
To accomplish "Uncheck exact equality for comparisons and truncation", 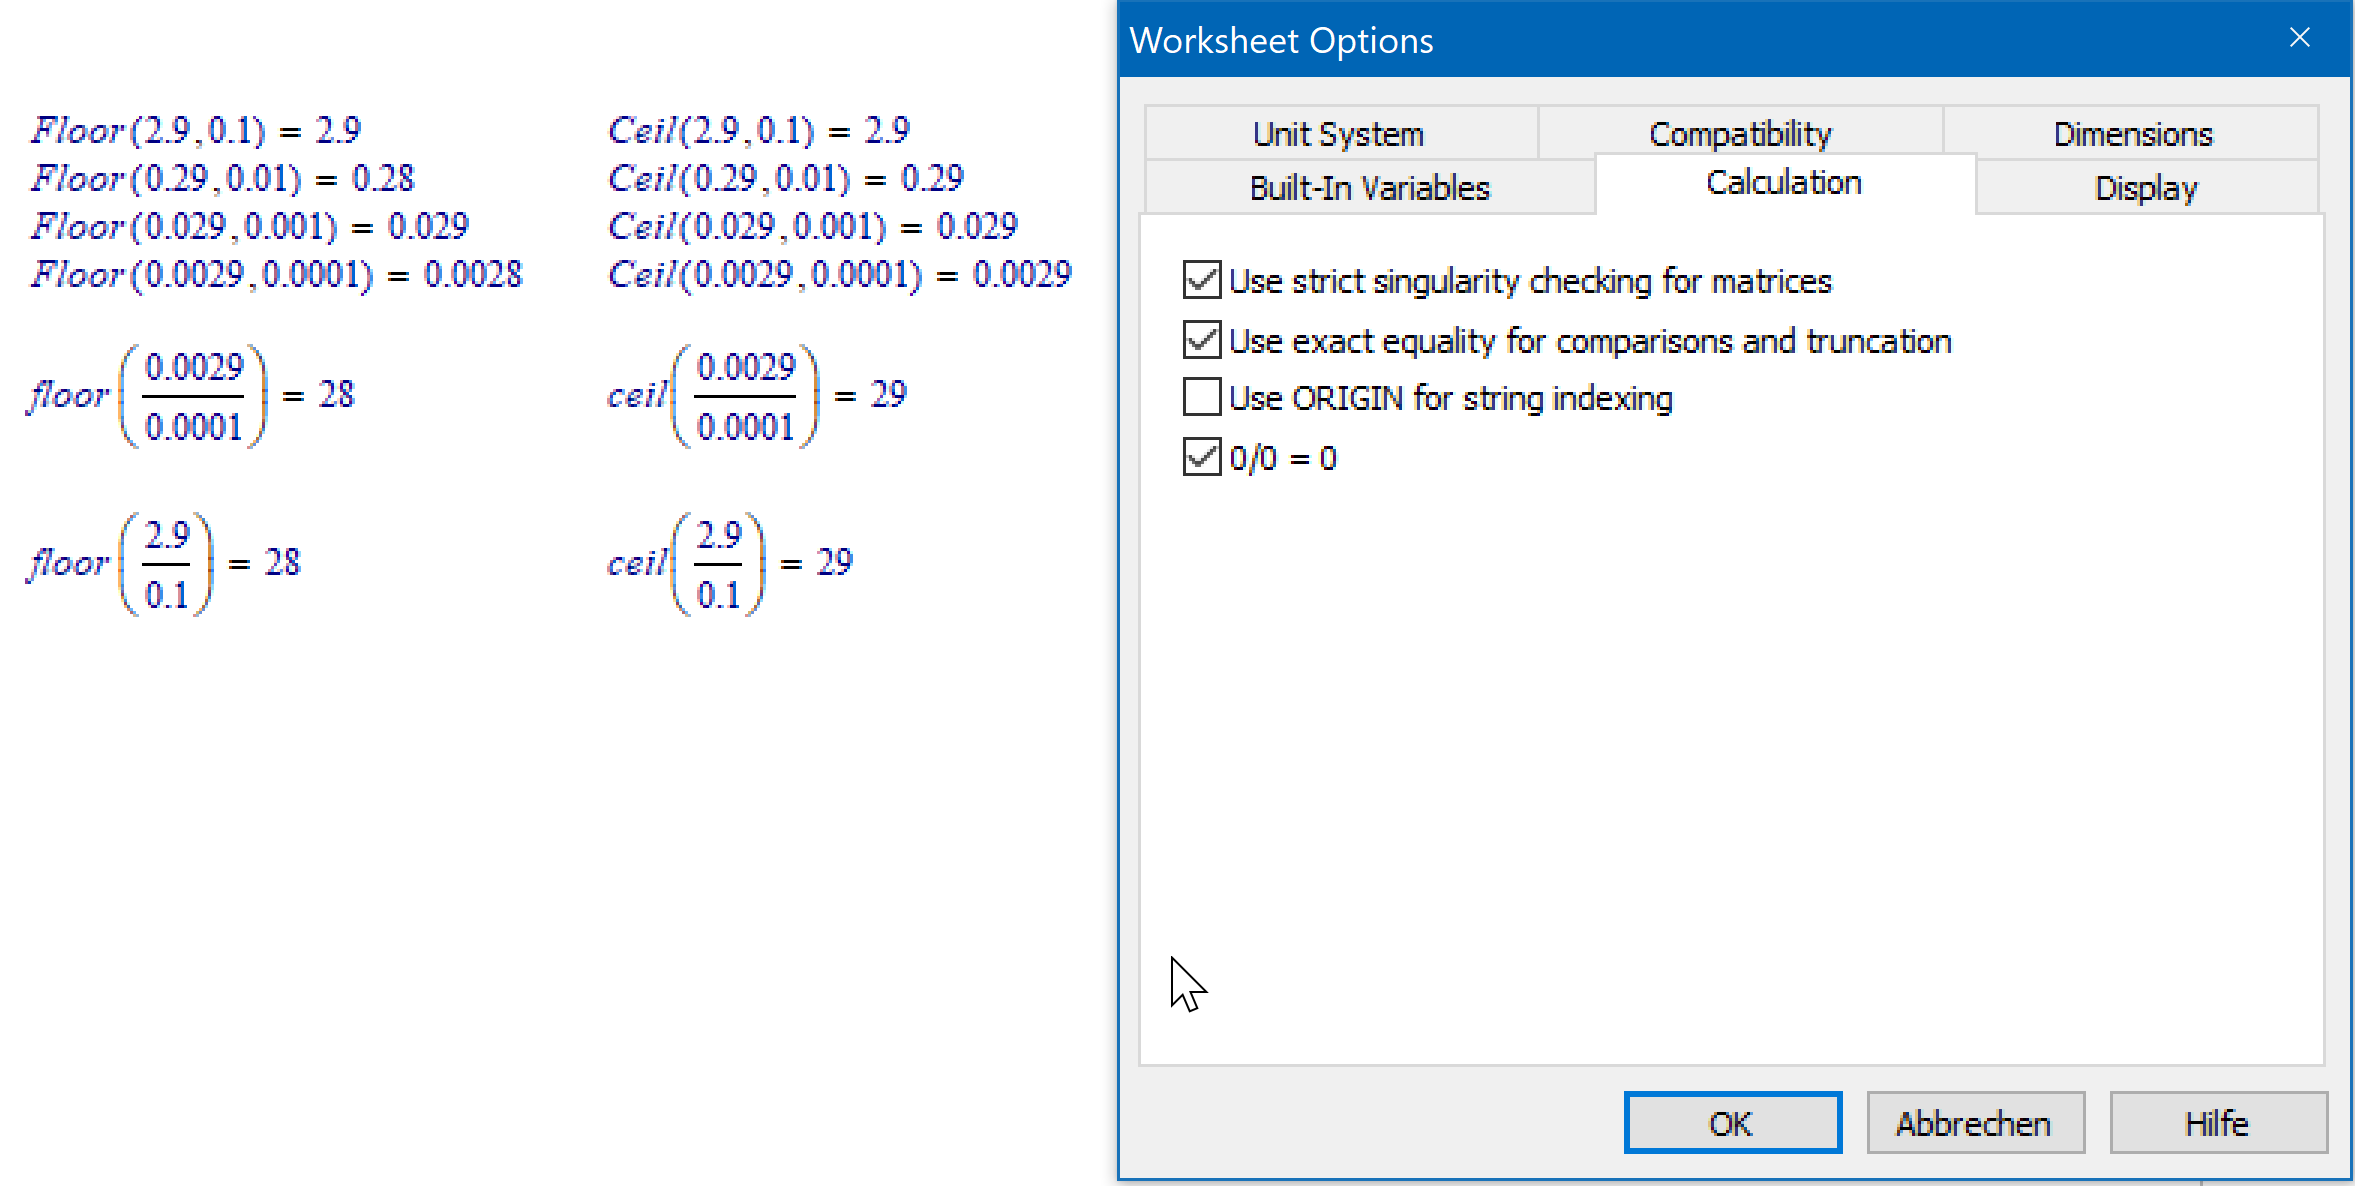I will click(1201, 341).
